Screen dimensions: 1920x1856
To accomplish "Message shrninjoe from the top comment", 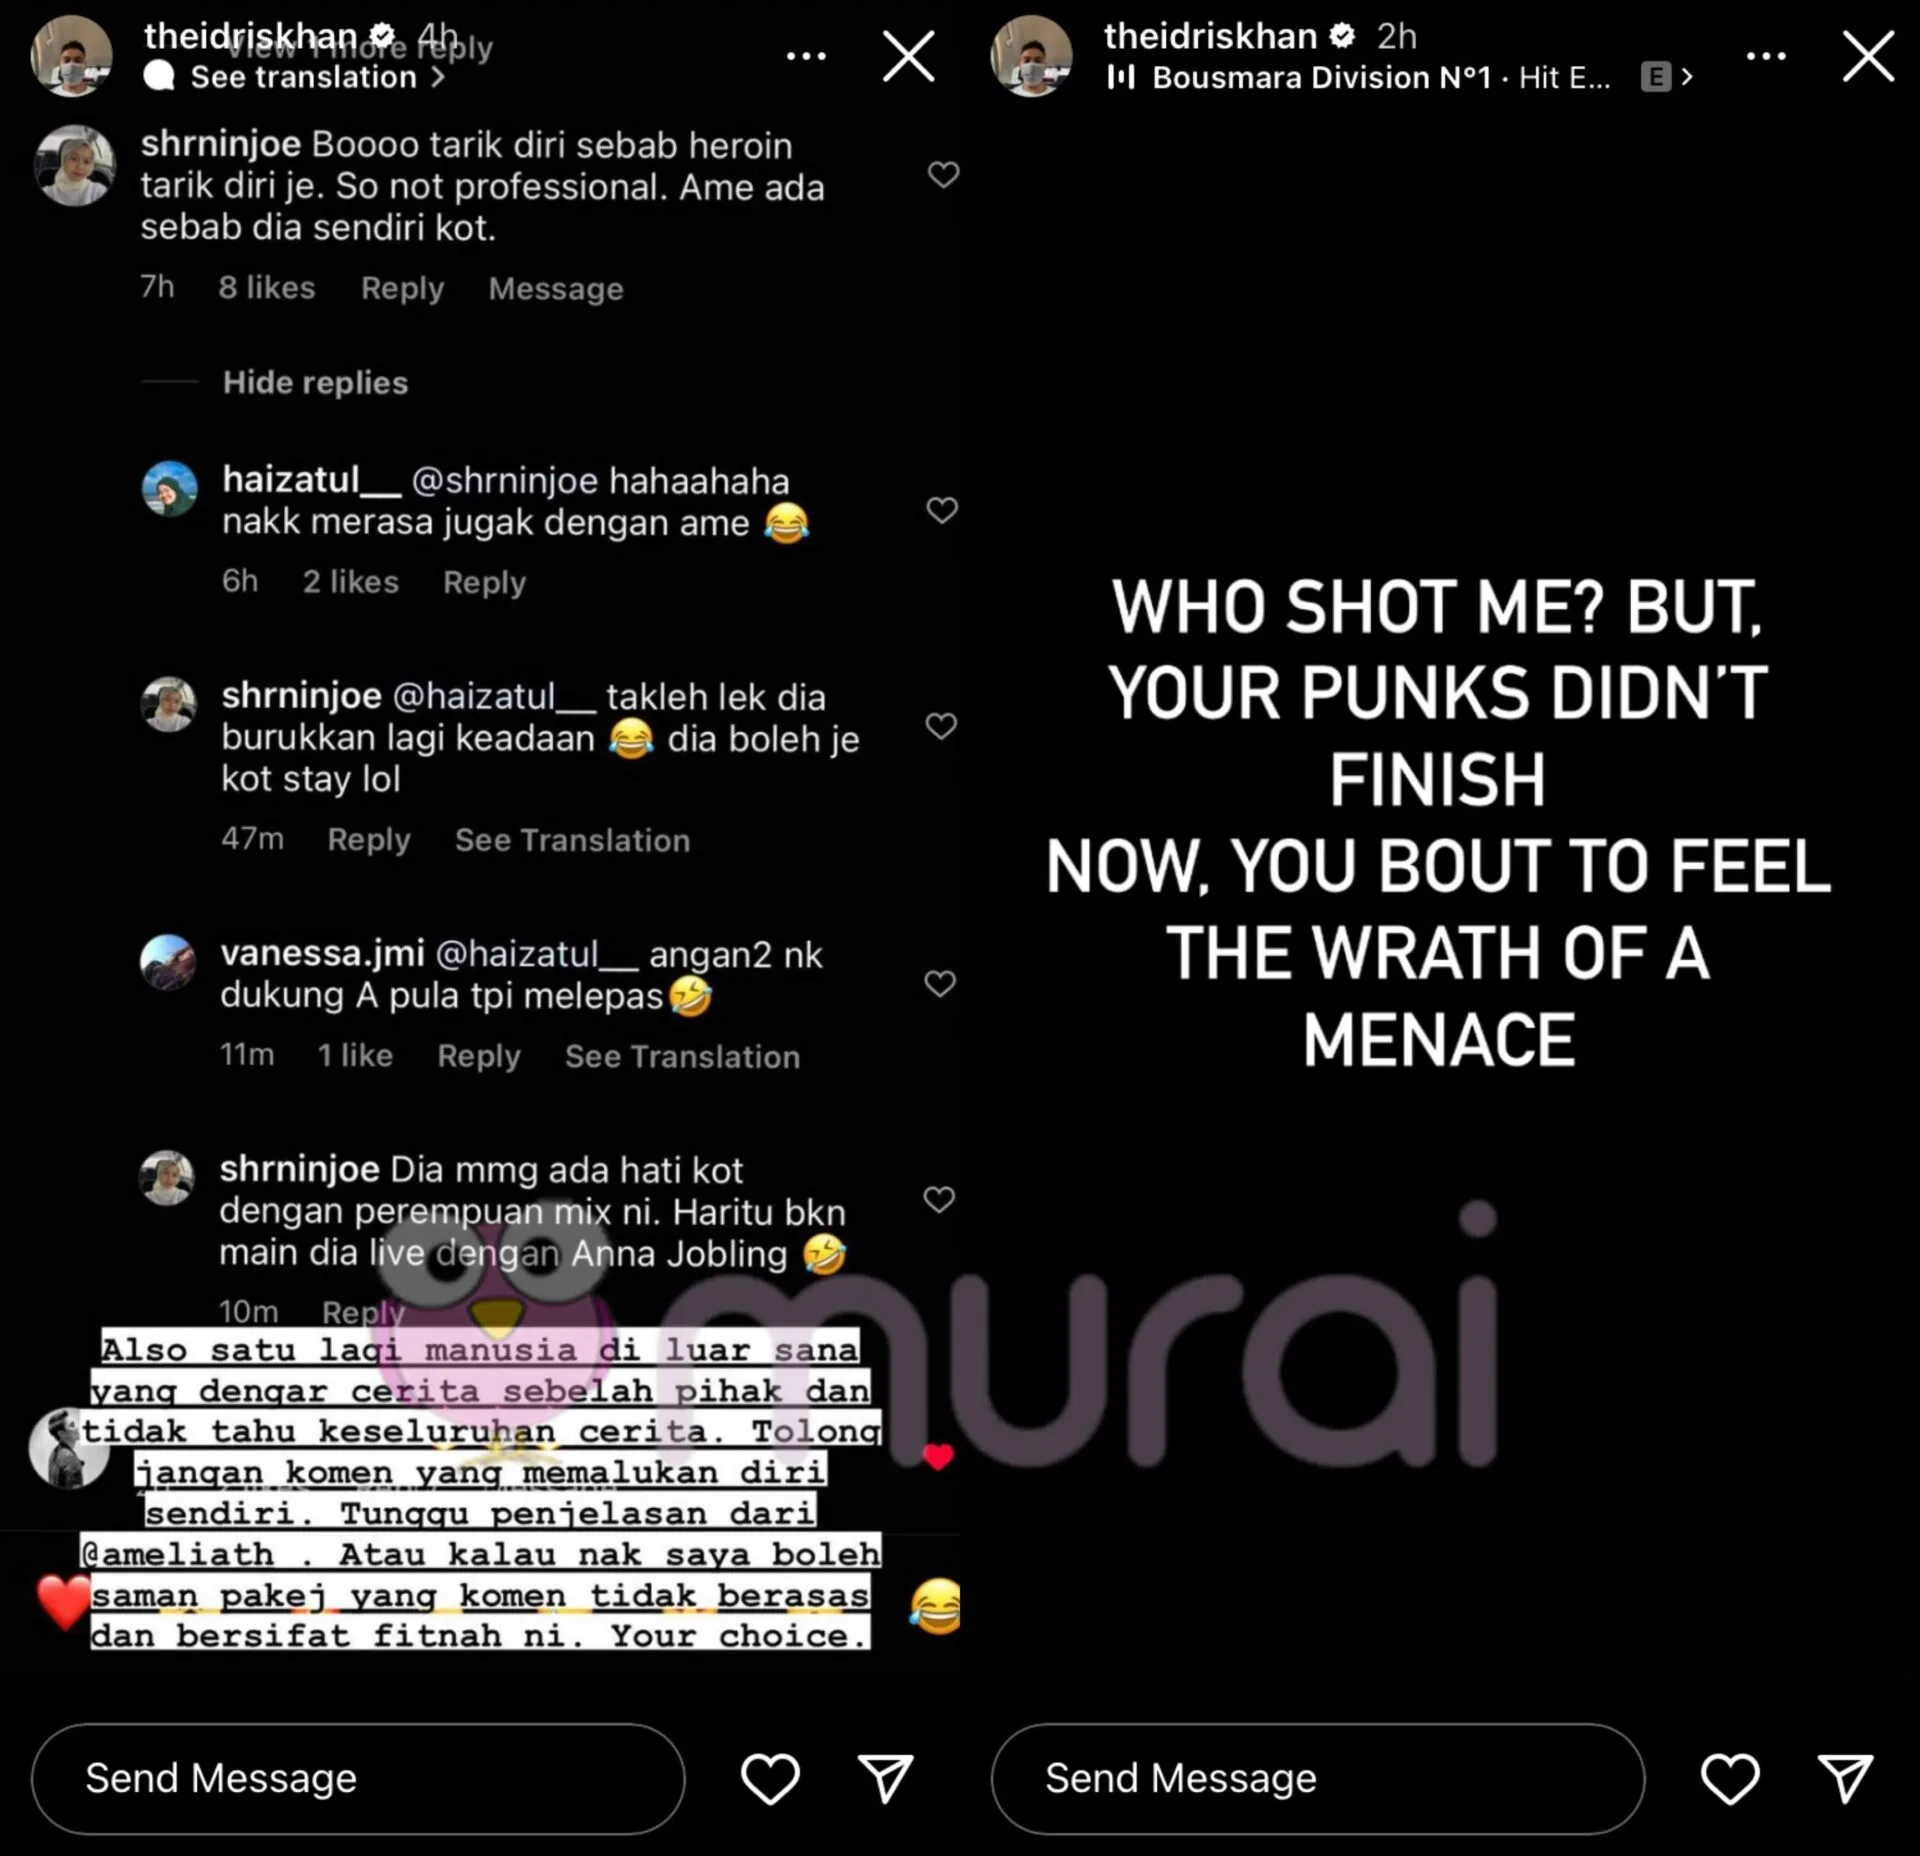I will tap(556, 289).
